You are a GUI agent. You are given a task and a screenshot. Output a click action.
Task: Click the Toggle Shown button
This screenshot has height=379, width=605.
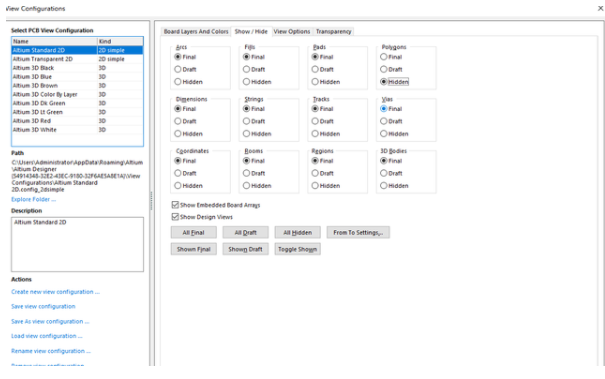tap(297, 249)
